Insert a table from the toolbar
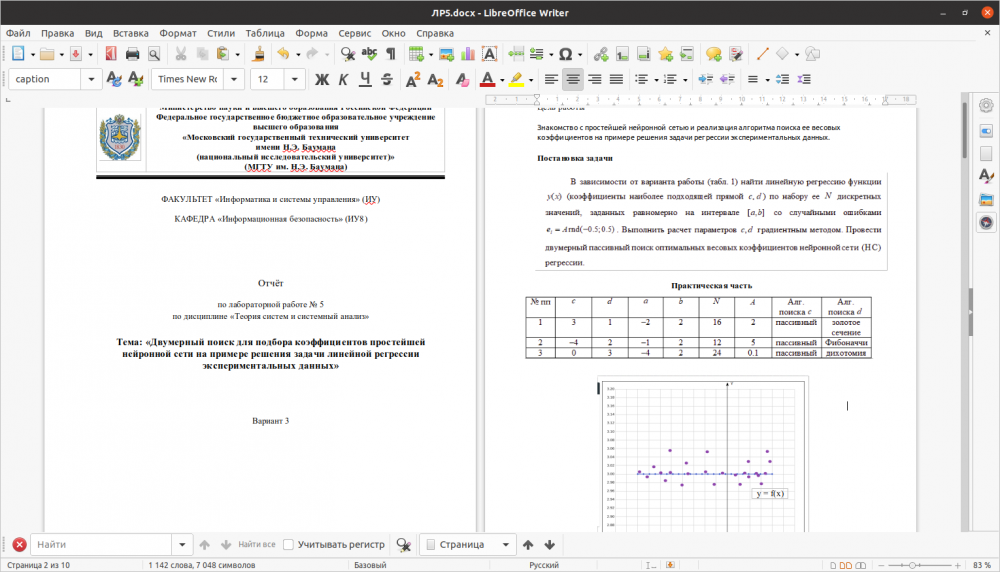The width and height of the screenshot is (1000, 572). (416, 54)
